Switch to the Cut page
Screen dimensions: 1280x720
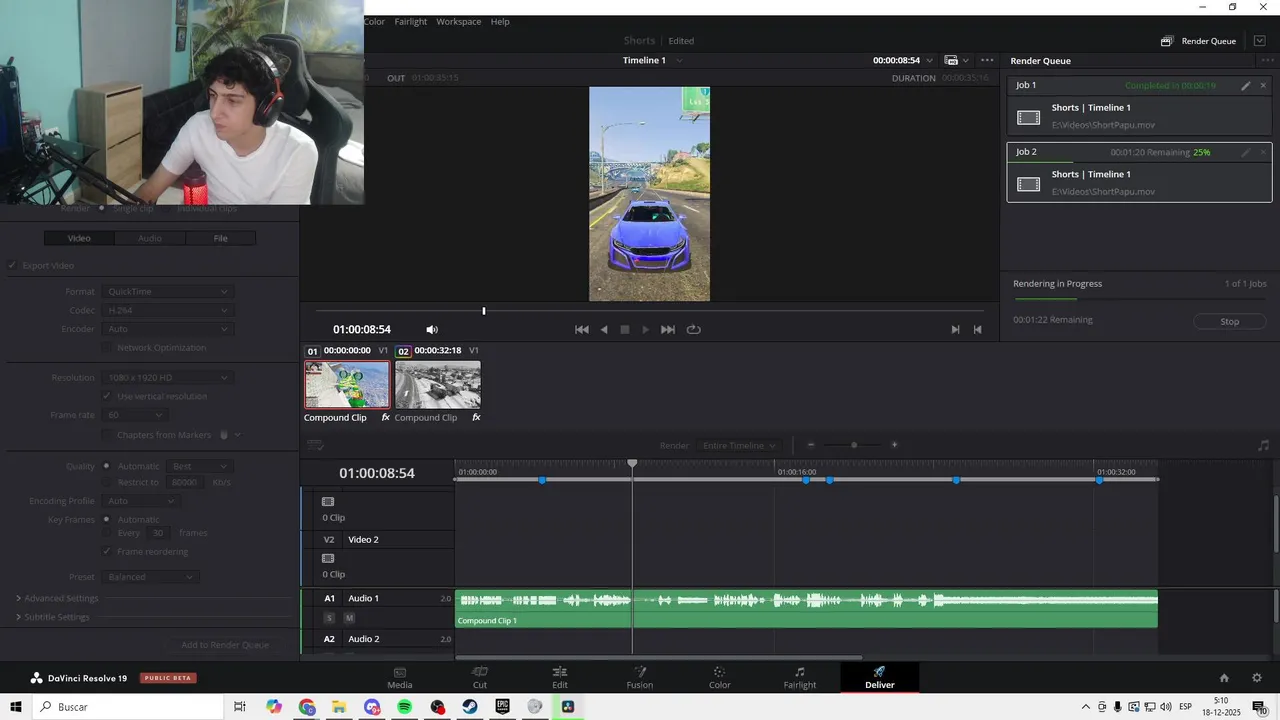[x=480, y=677]
